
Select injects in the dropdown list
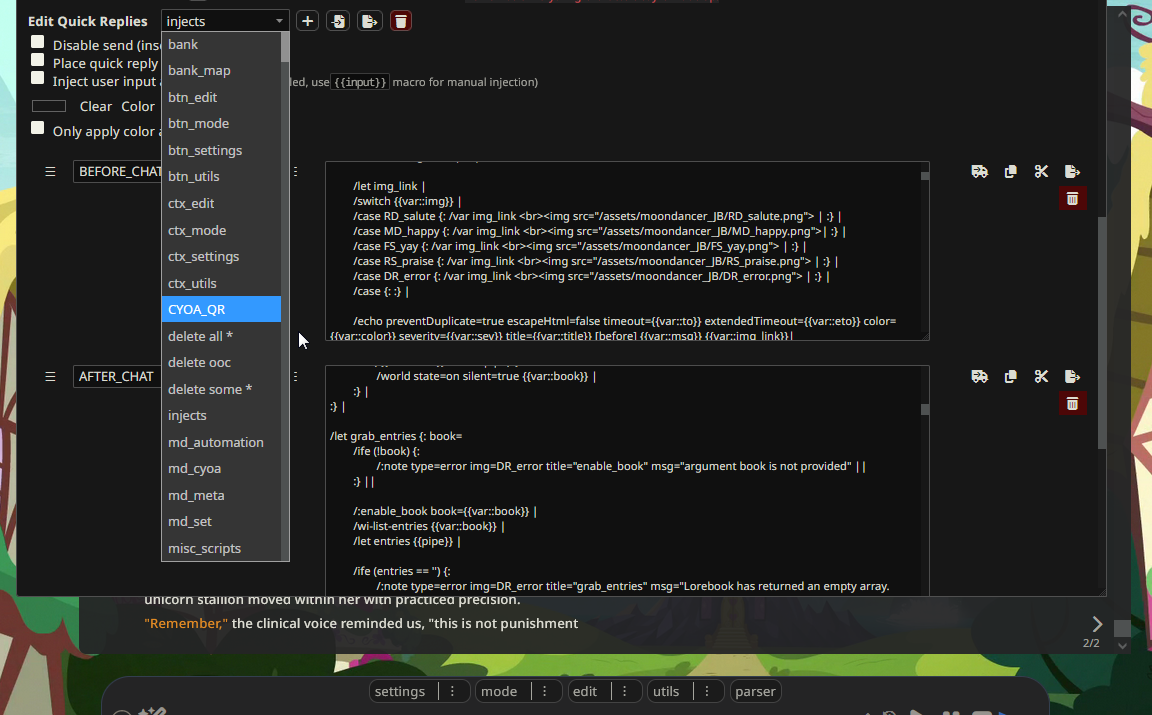[x=221, y=415]
